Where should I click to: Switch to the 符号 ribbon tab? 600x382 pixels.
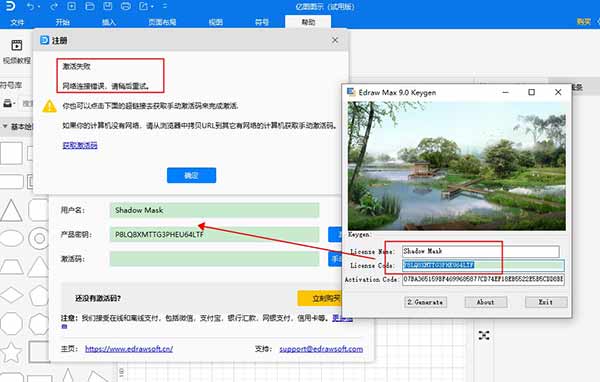pos(262,22)
